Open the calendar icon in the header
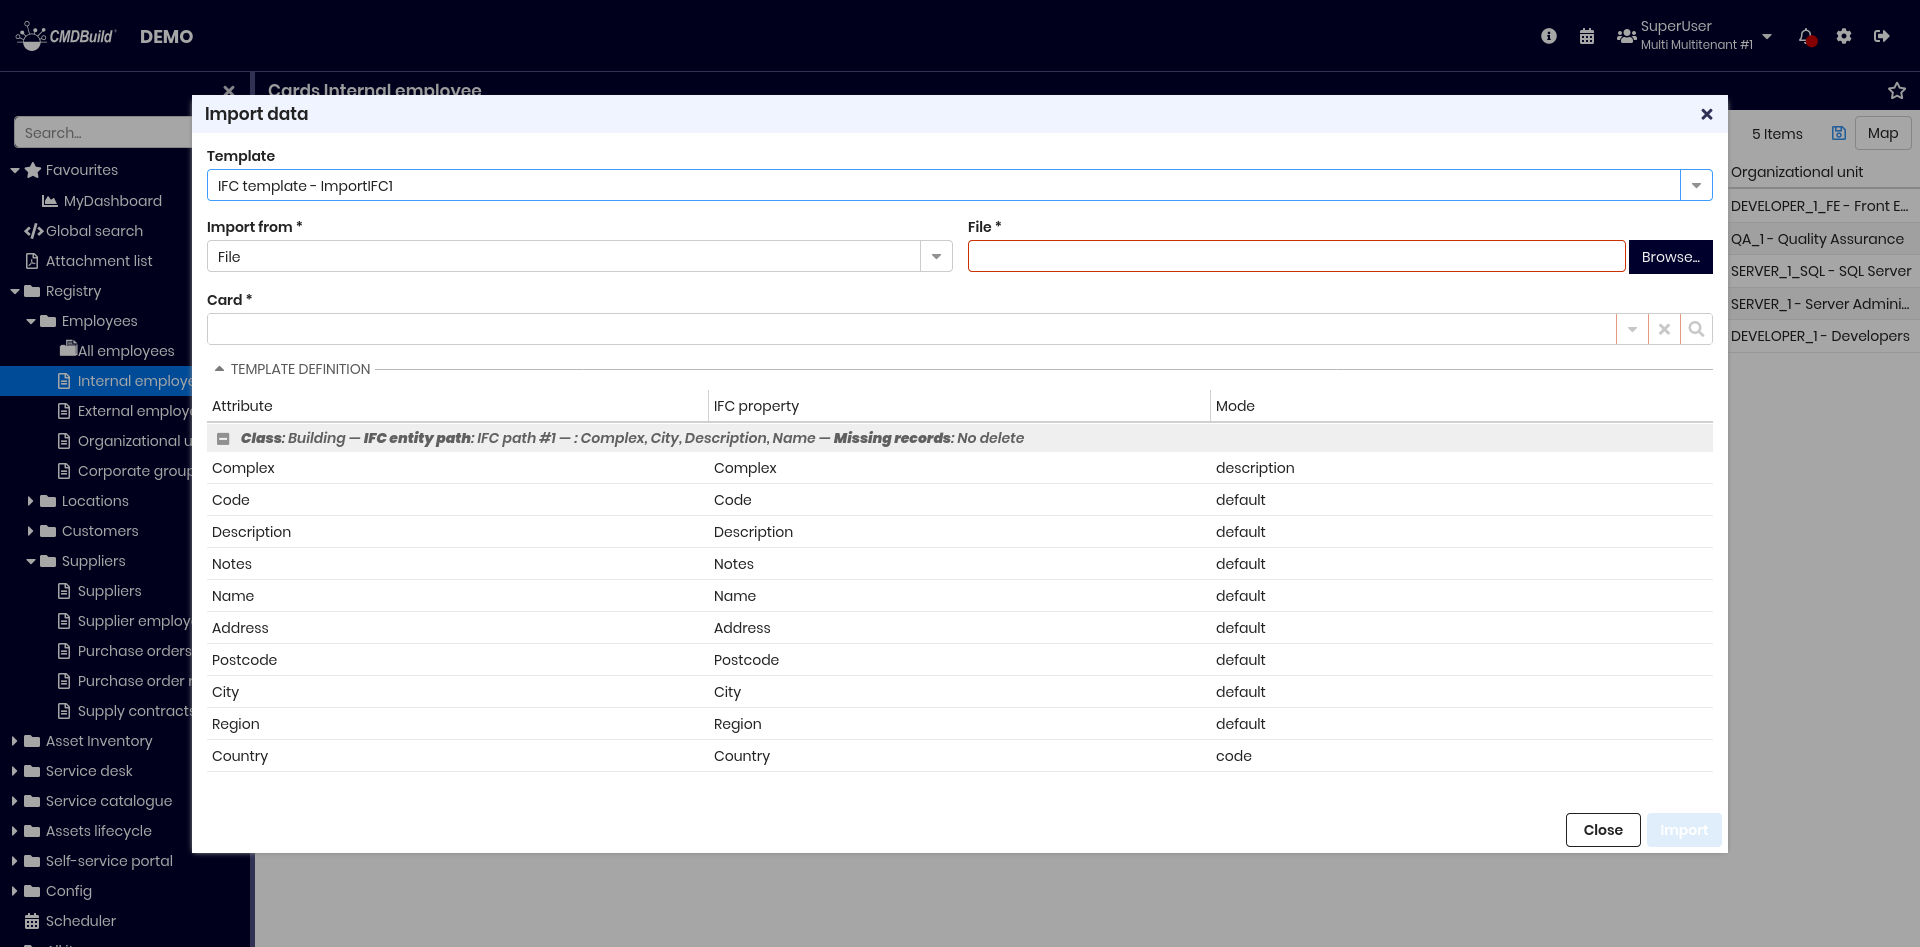The image size is (1920, 947). pyautogui.click(x=1587, y=36)
